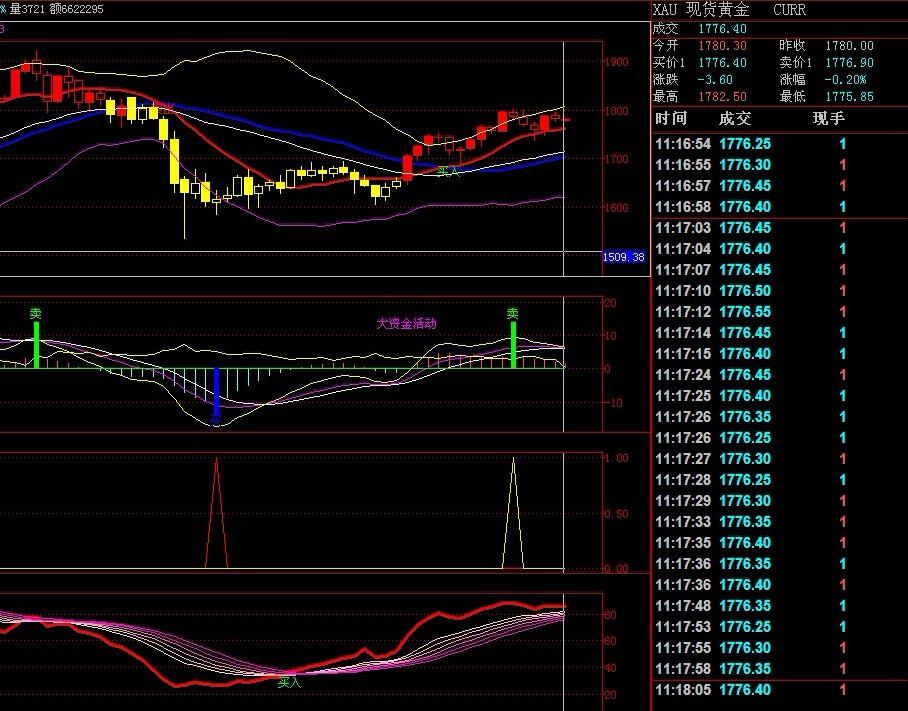Click the 时间 column header

pos(671,119)
